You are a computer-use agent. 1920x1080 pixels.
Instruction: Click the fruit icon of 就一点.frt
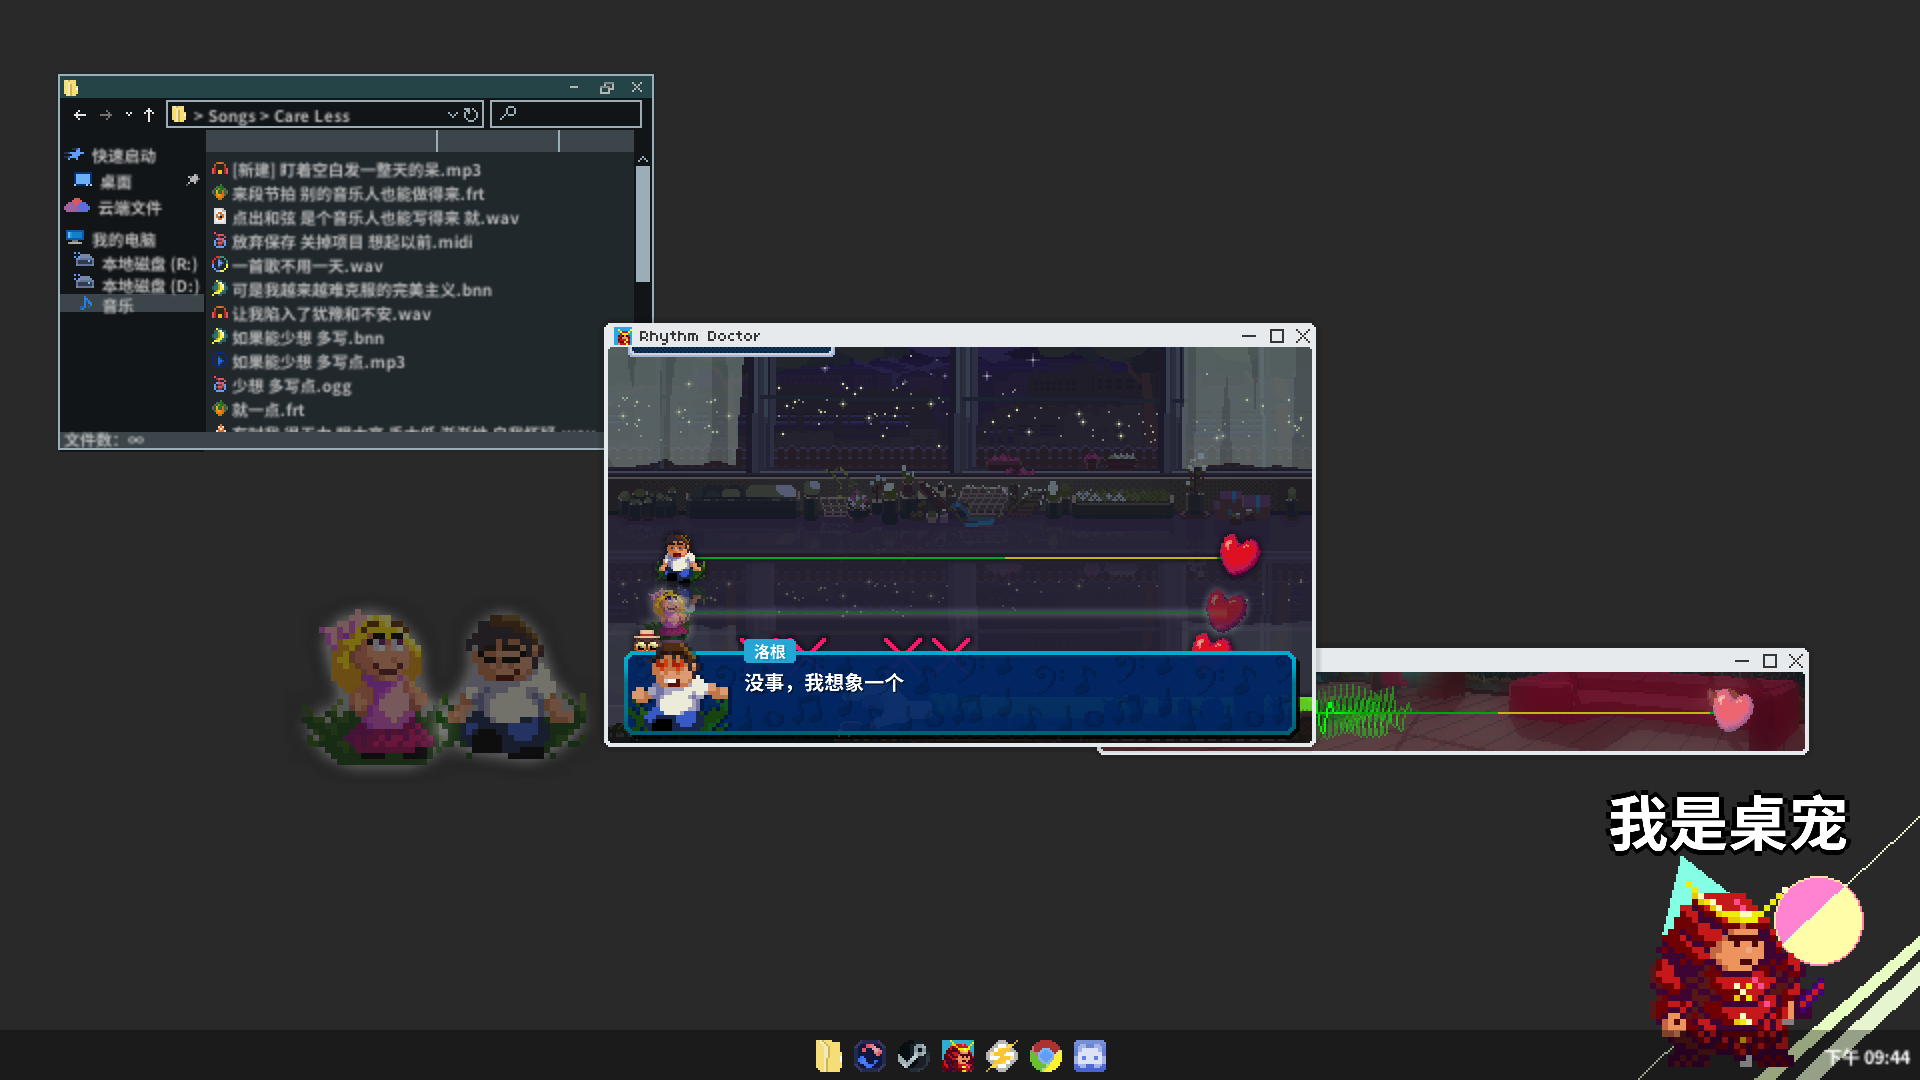[x=220, y=409]
